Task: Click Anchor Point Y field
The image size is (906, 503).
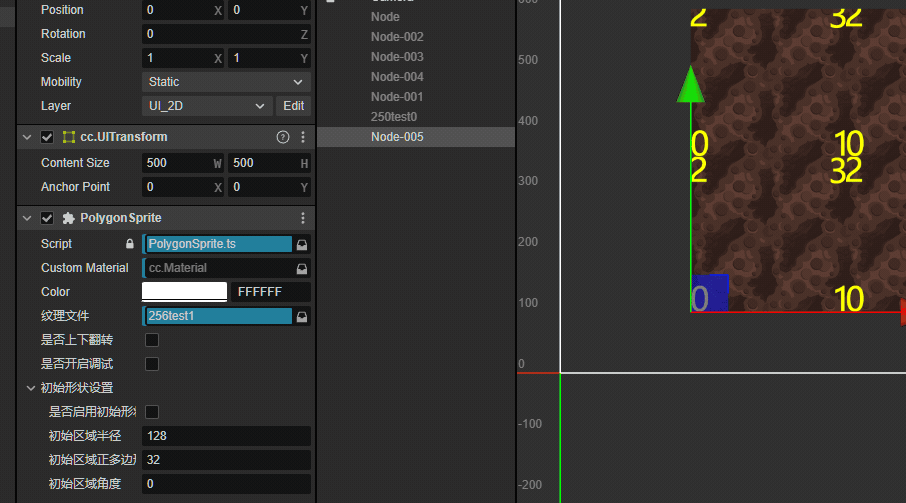Action: [x=269, y=187]
